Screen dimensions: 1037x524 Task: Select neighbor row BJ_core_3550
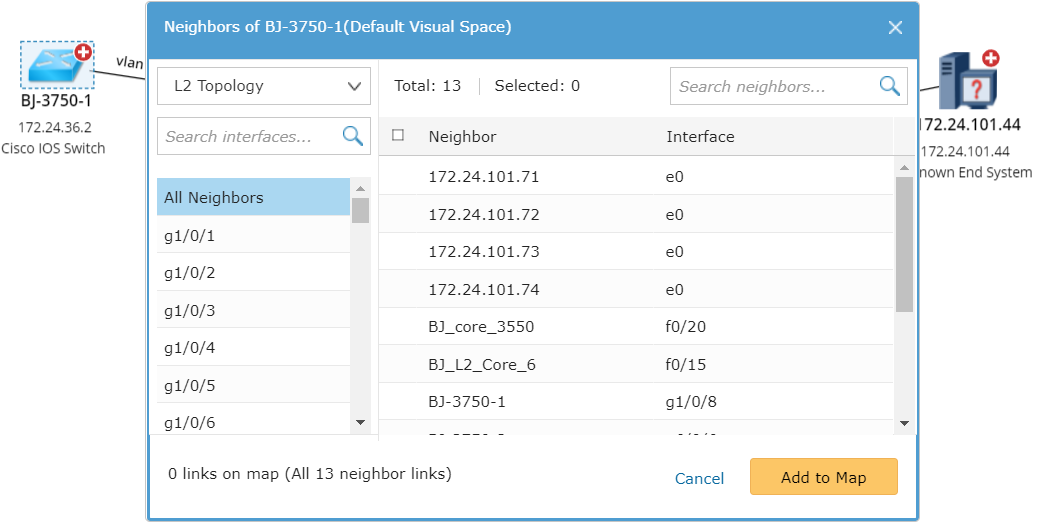[x=481, y=327]
